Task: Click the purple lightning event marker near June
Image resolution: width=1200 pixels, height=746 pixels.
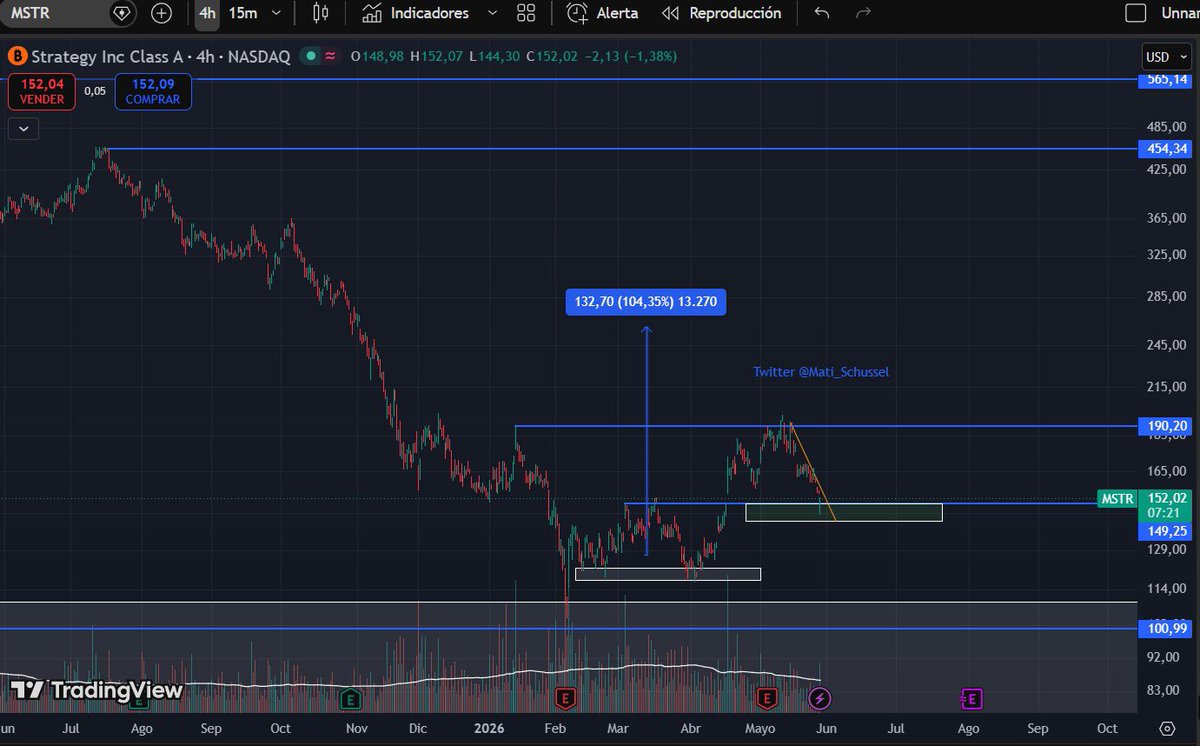Action: click(821, 698)
